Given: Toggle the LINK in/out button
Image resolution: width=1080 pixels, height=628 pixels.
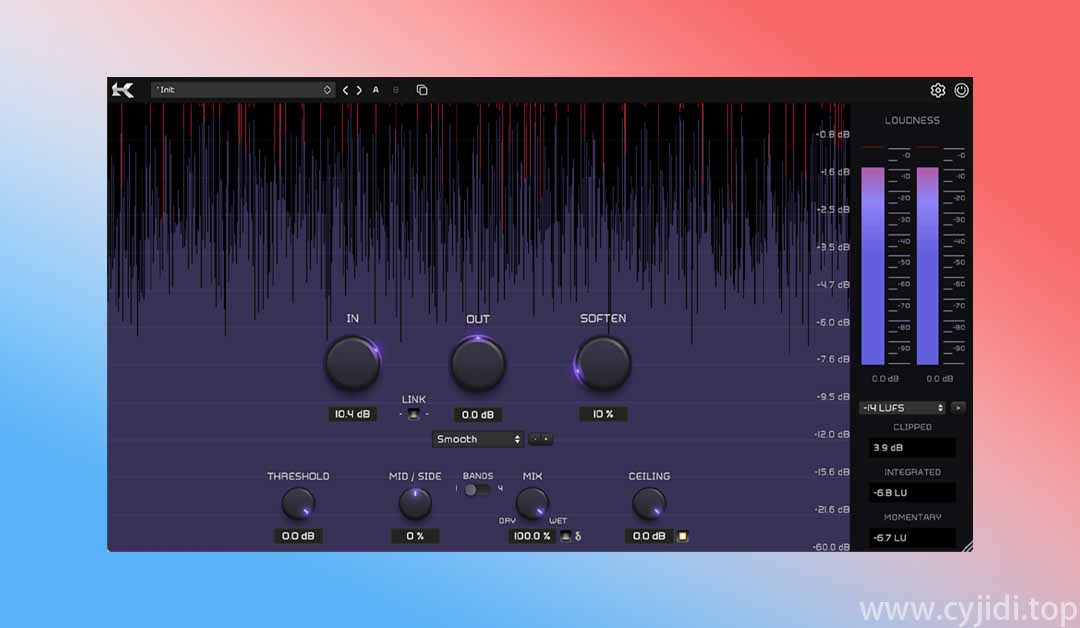Looking at the screenshot, I should 413,414.
